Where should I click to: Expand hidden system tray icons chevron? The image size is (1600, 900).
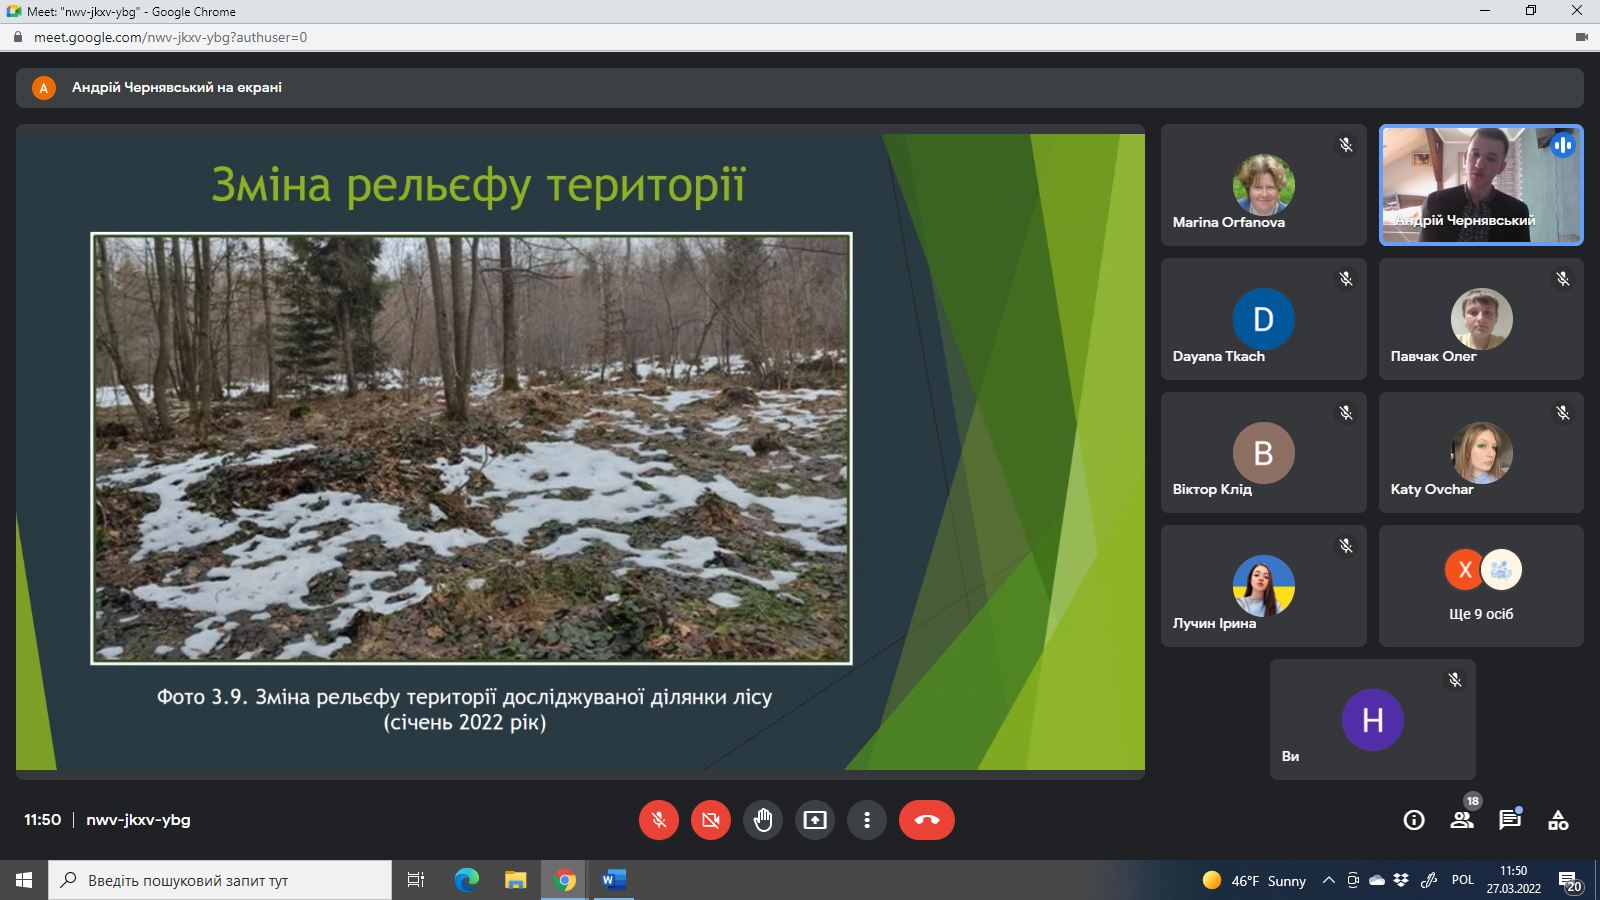[x=1328, y=880]
